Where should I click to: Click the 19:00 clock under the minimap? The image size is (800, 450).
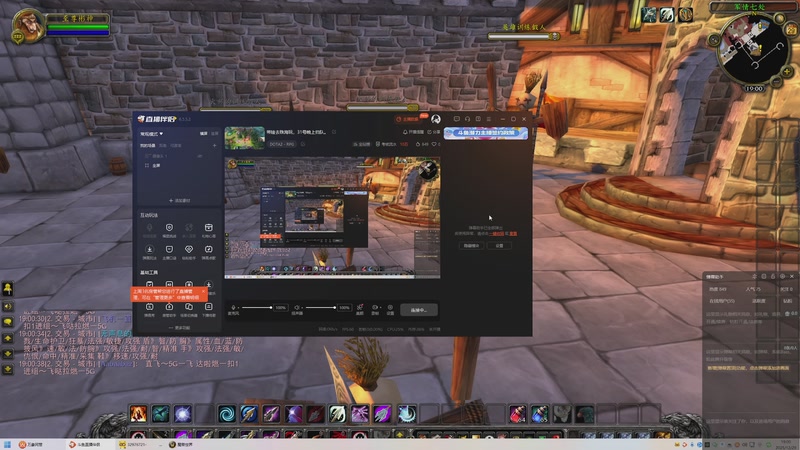pos(754,89)
